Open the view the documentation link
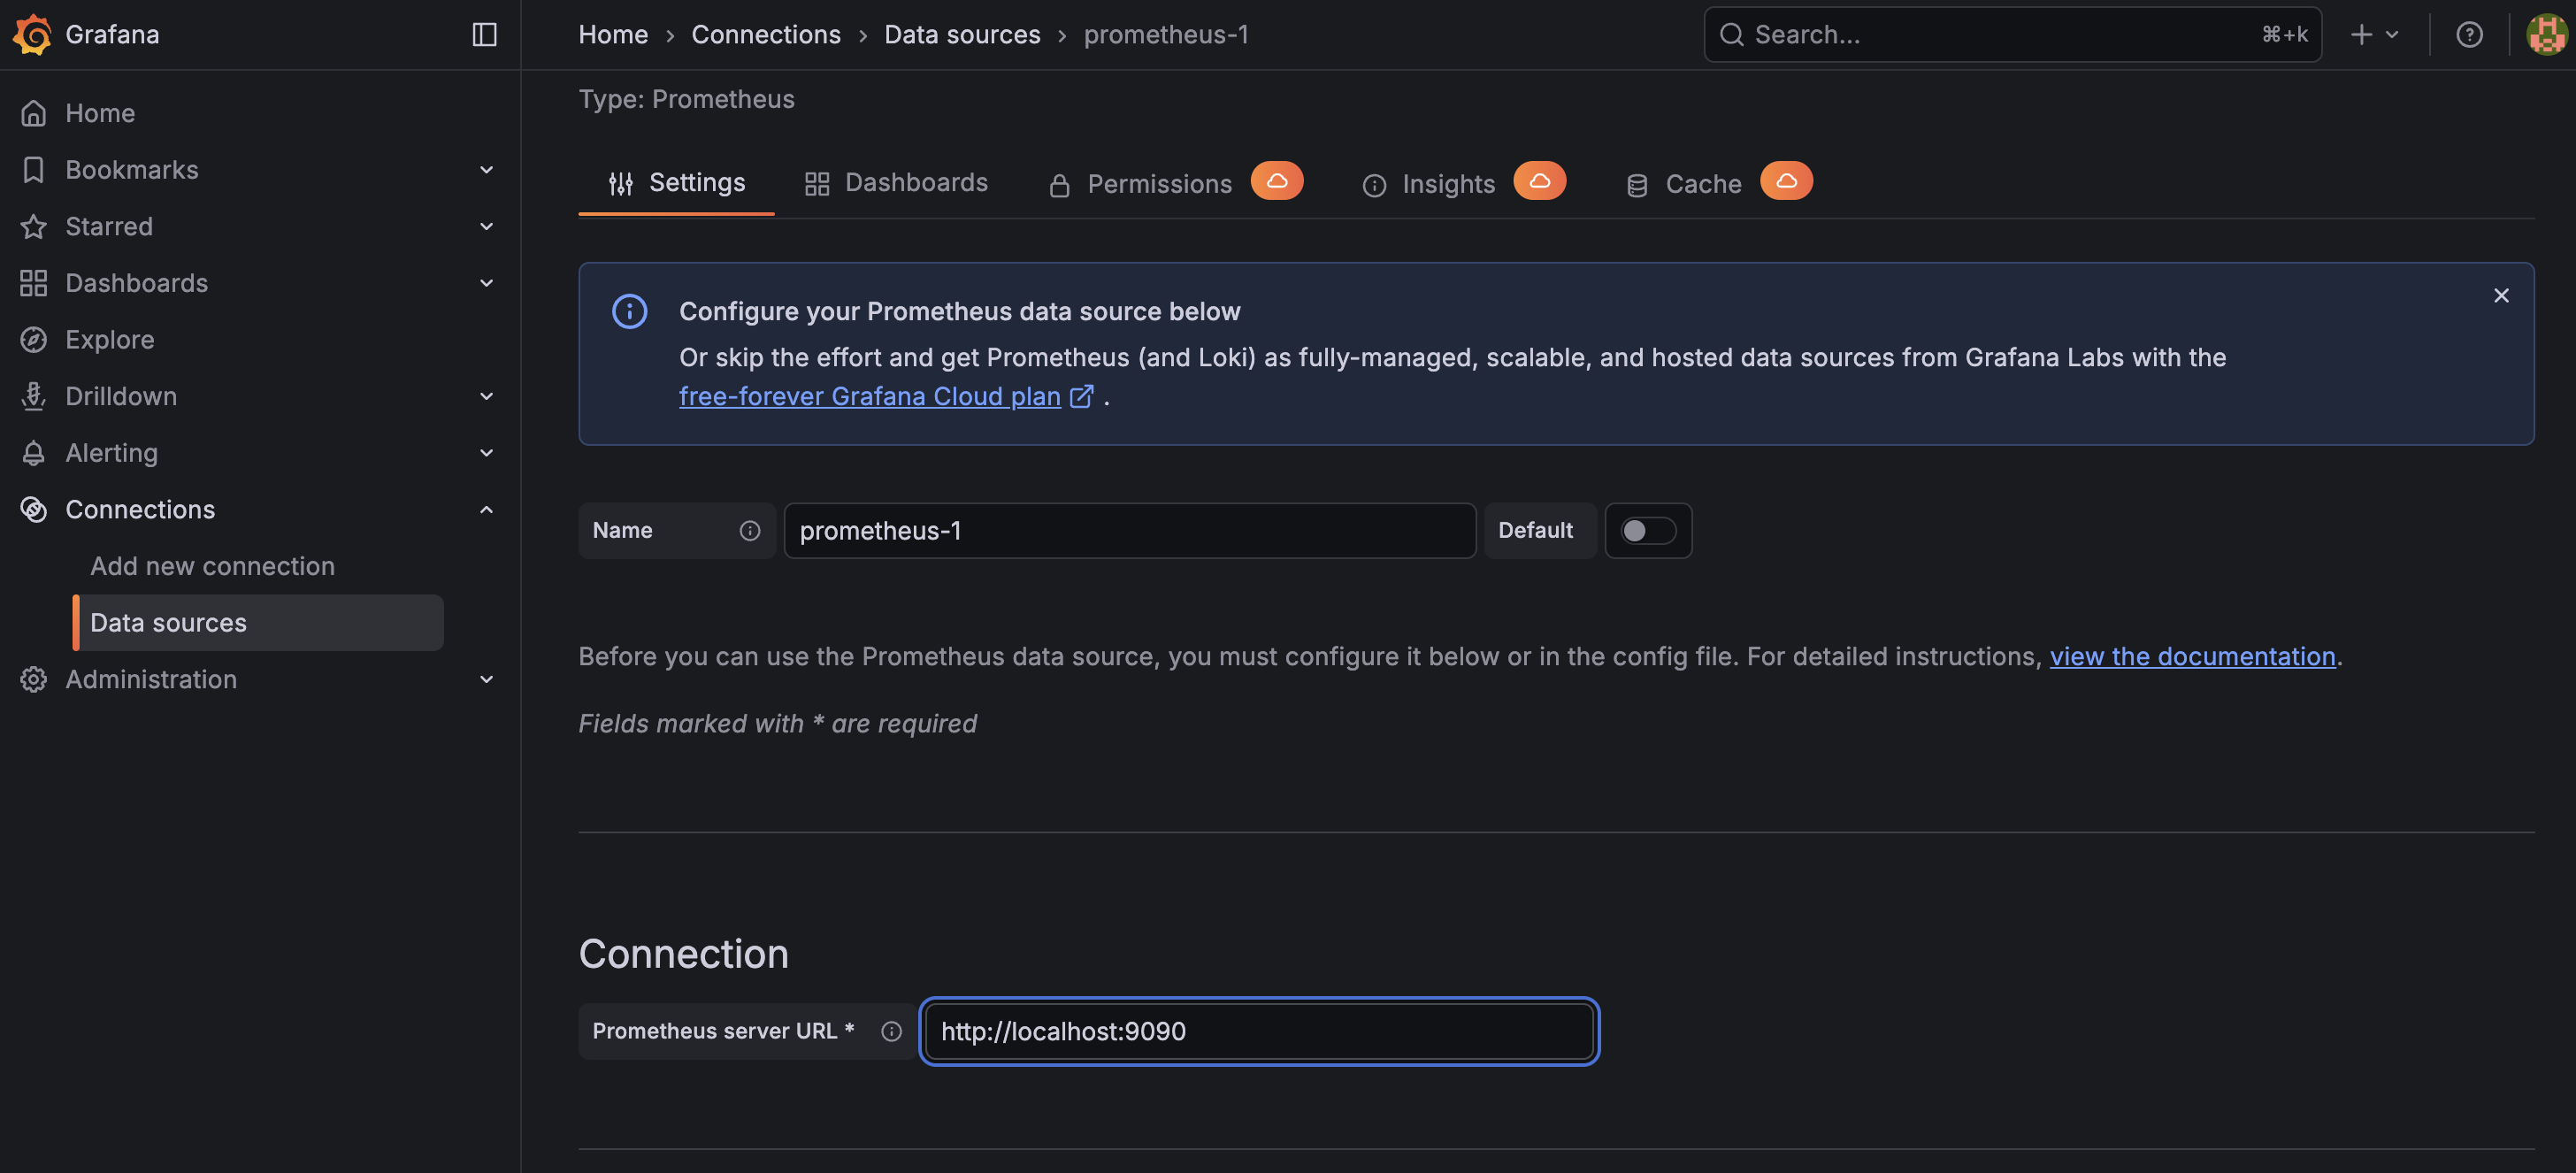Viewport: 2576px width, 1173px height. [2192, 657]
